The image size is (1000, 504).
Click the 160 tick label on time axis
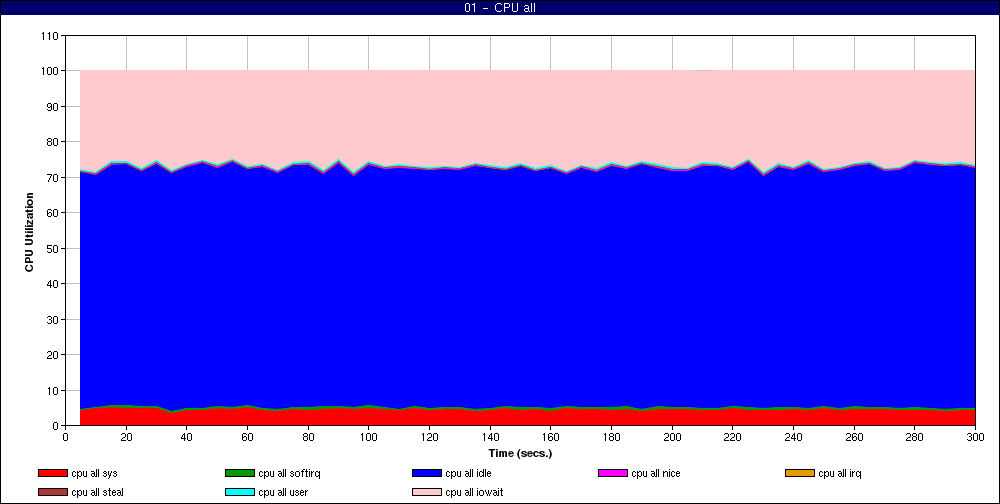tap(550, 437)
